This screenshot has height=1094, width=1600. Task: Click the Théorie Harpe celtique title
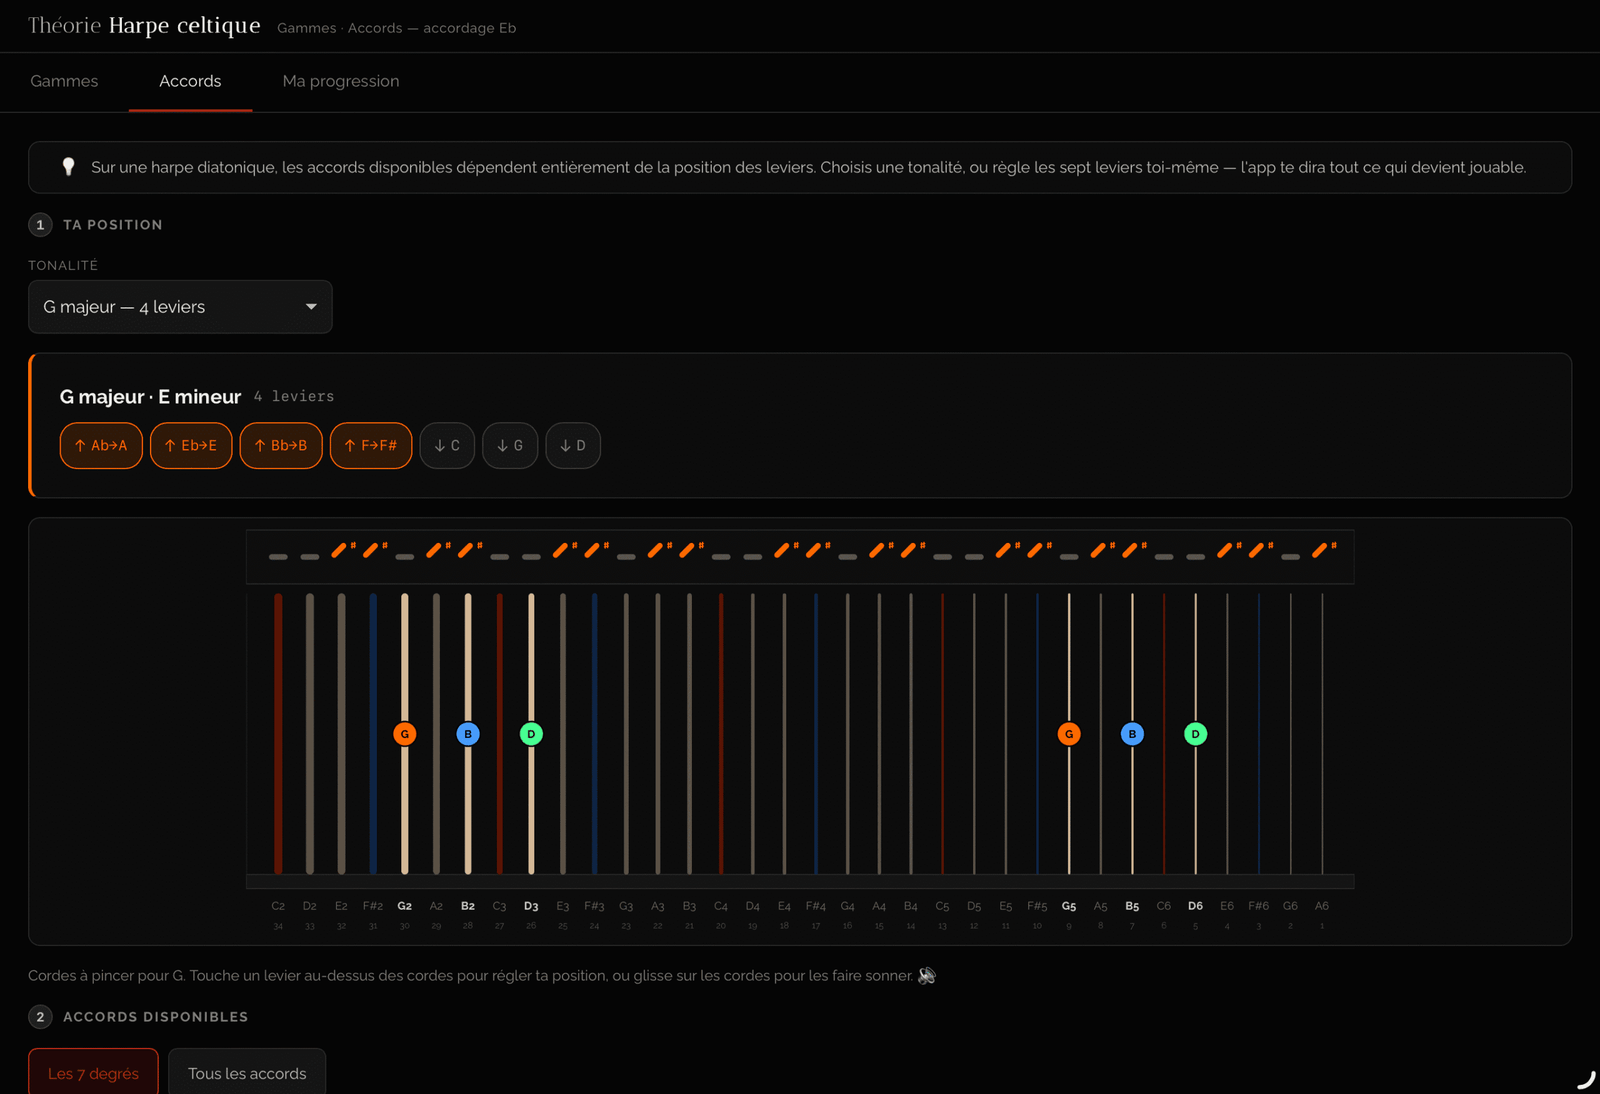click(144, 26)
